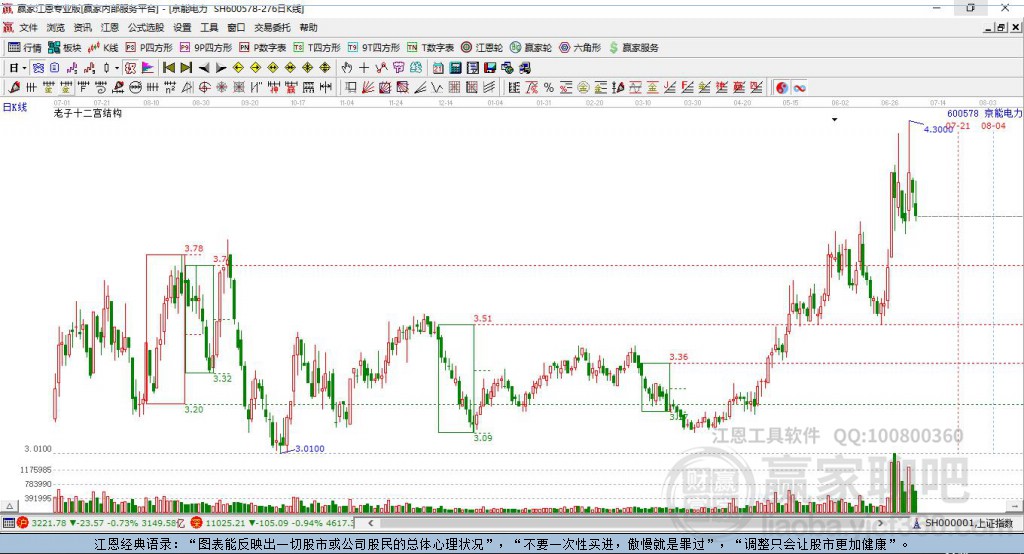
Task: Click the 3.51 price level label
Action: click(x=483, y=319)
